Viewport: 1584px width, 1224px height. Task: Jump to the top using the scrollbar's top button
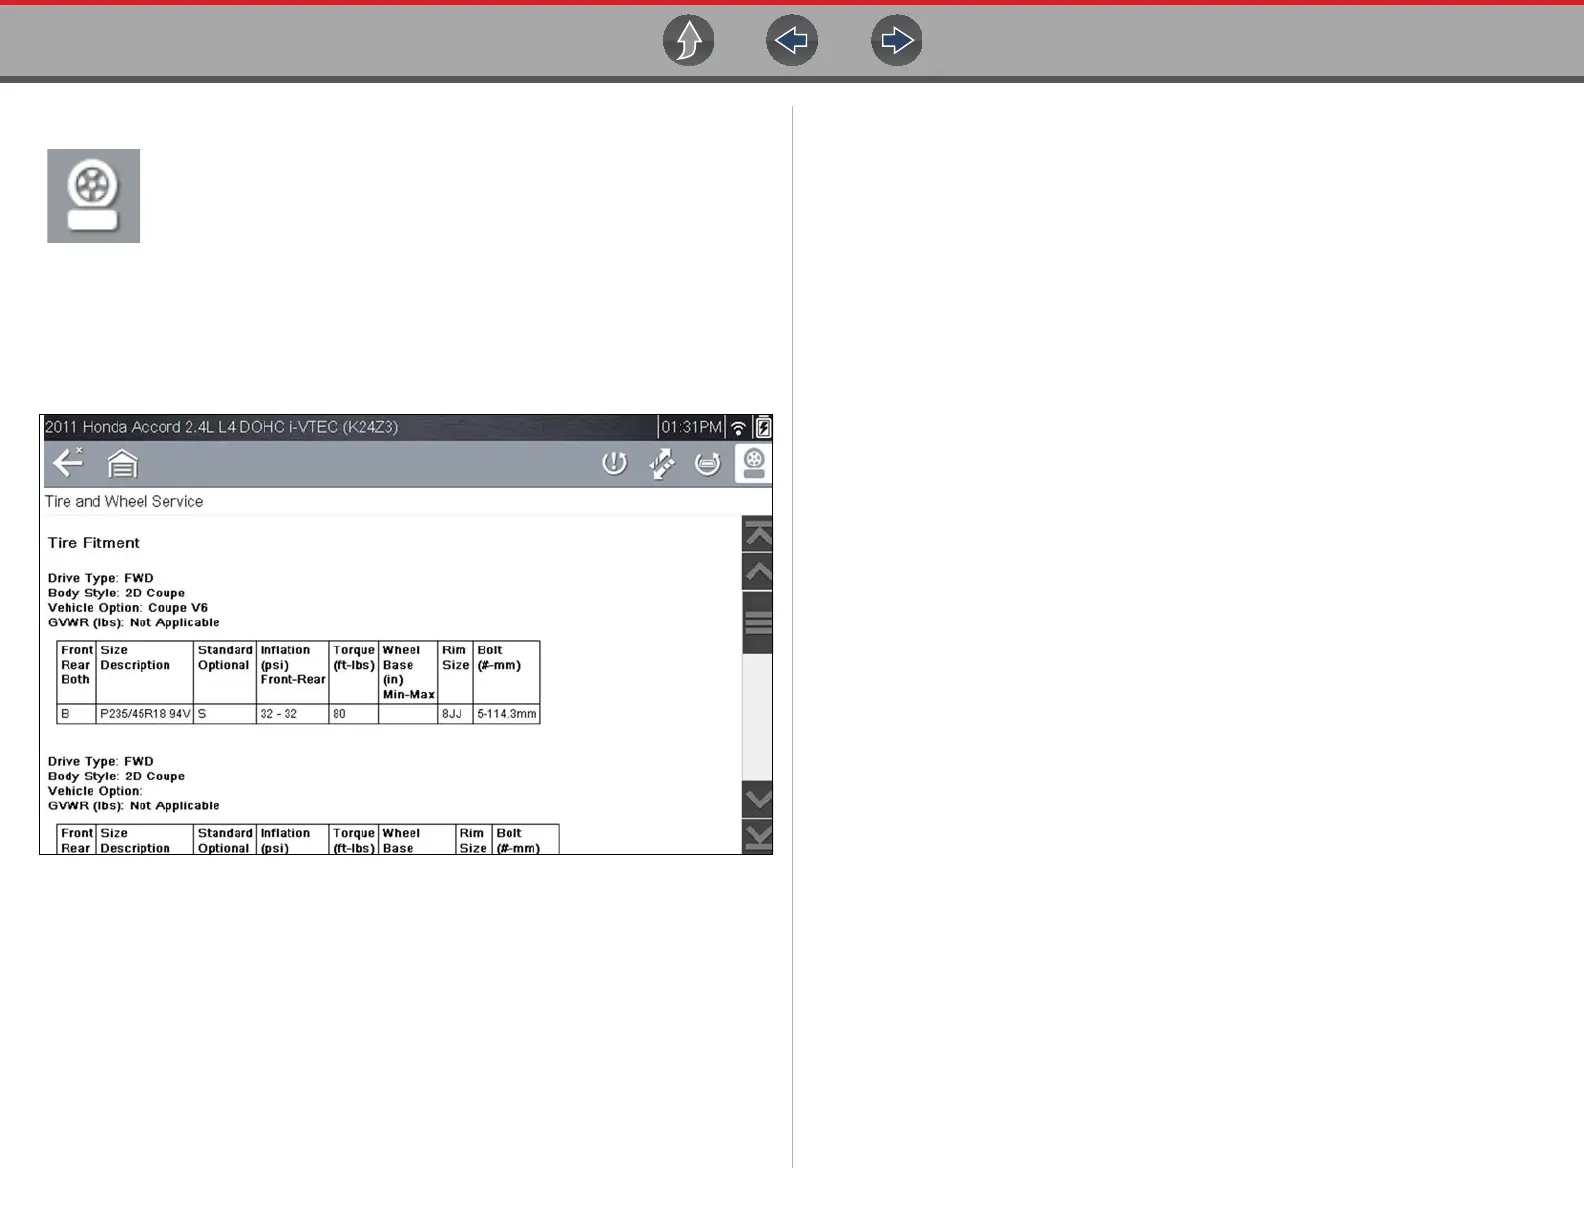click(758, 535)
